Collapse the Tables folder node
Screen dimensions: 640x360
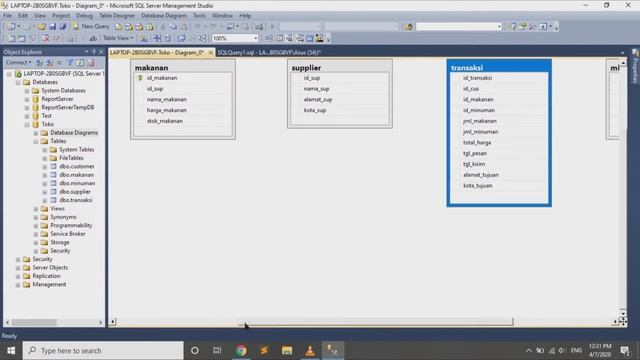coord(36,141)
